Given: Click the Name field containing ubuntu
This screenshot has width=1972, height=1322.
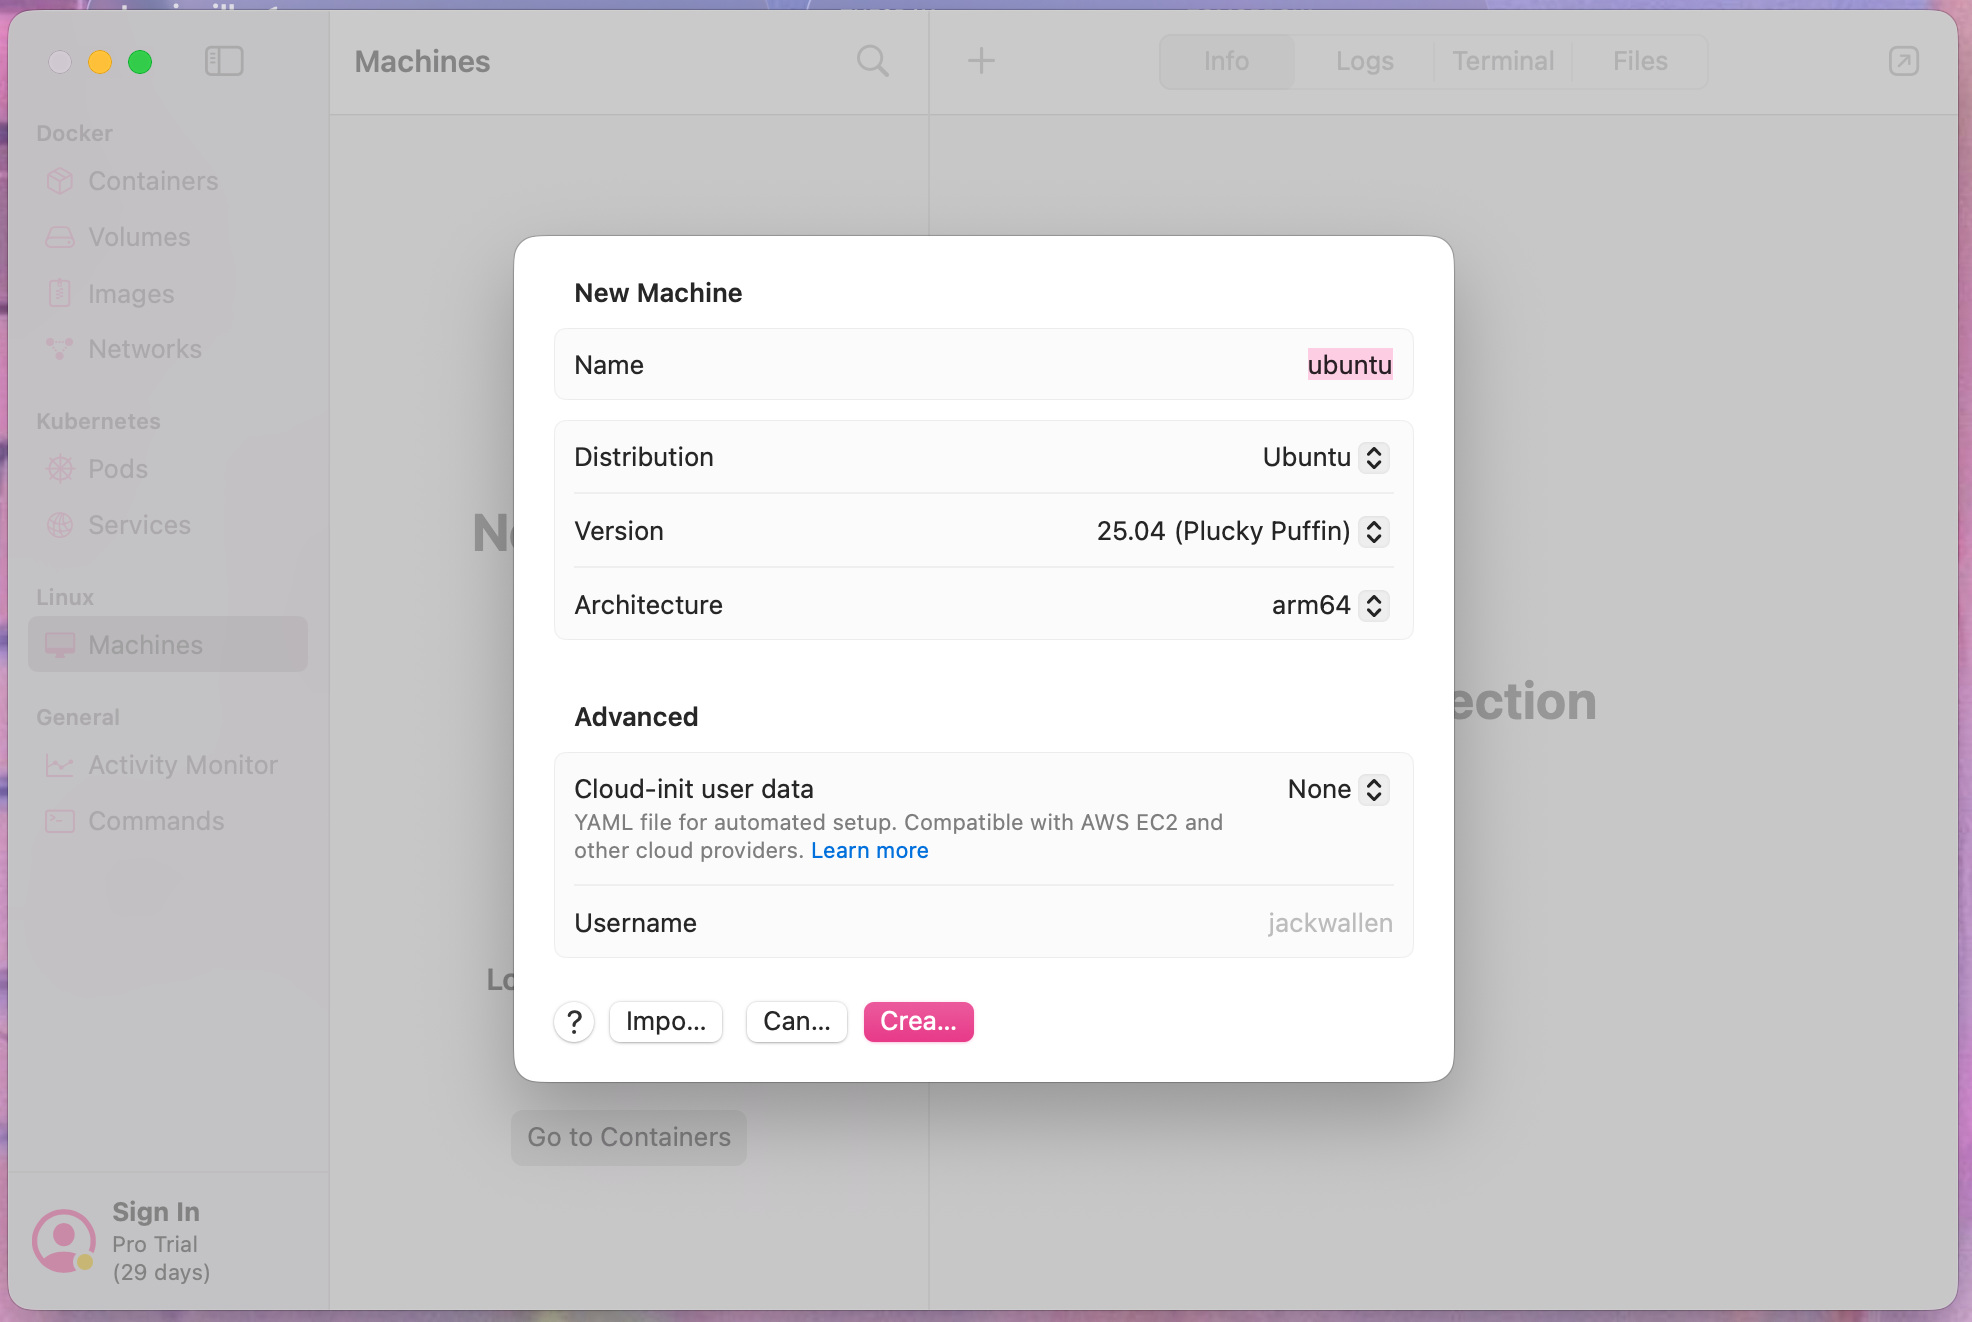Looking at the screenshot, I should pos(1348,365).
